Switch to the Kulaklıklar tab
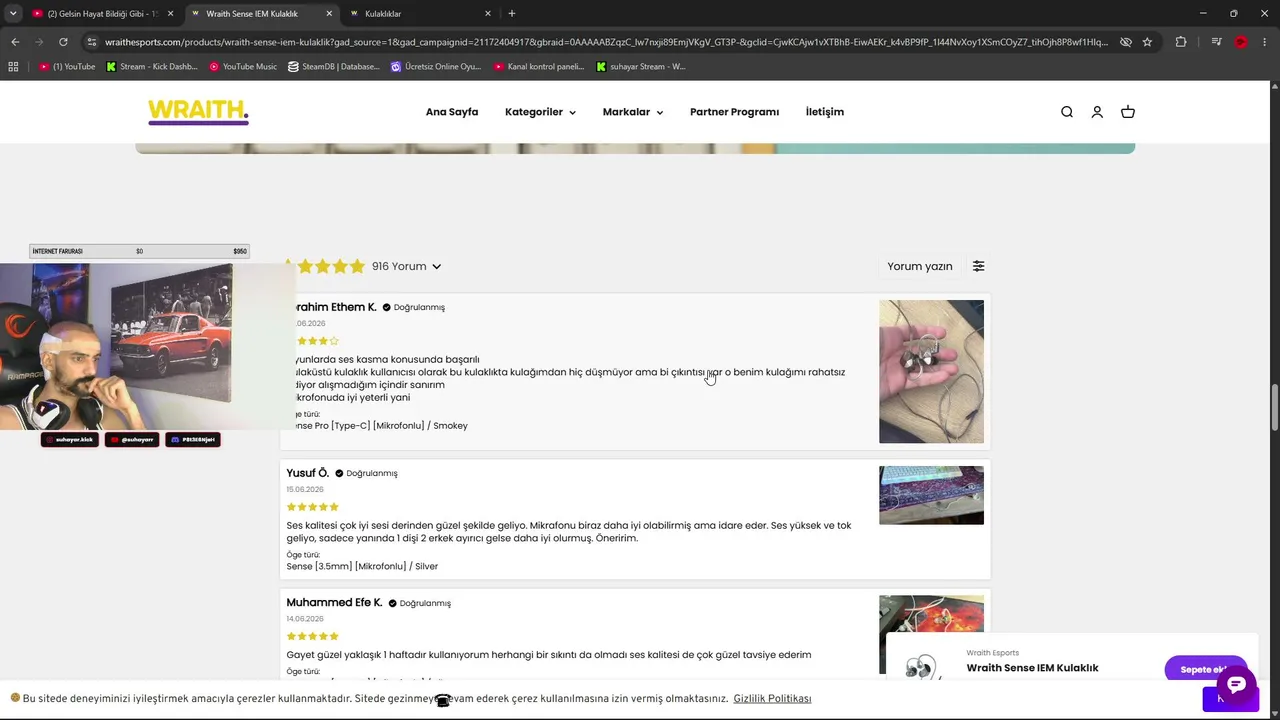 tap(420, 14)
